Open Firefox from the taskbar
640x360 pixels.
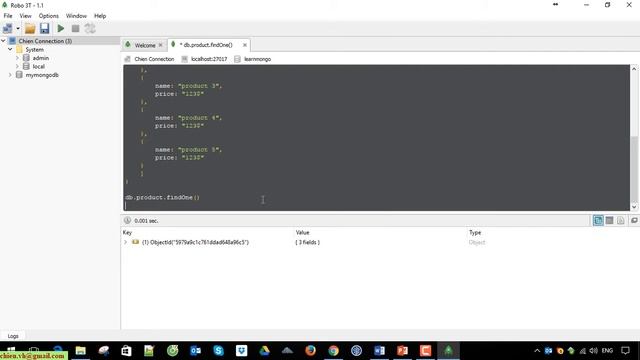click(x=310, y=351)
